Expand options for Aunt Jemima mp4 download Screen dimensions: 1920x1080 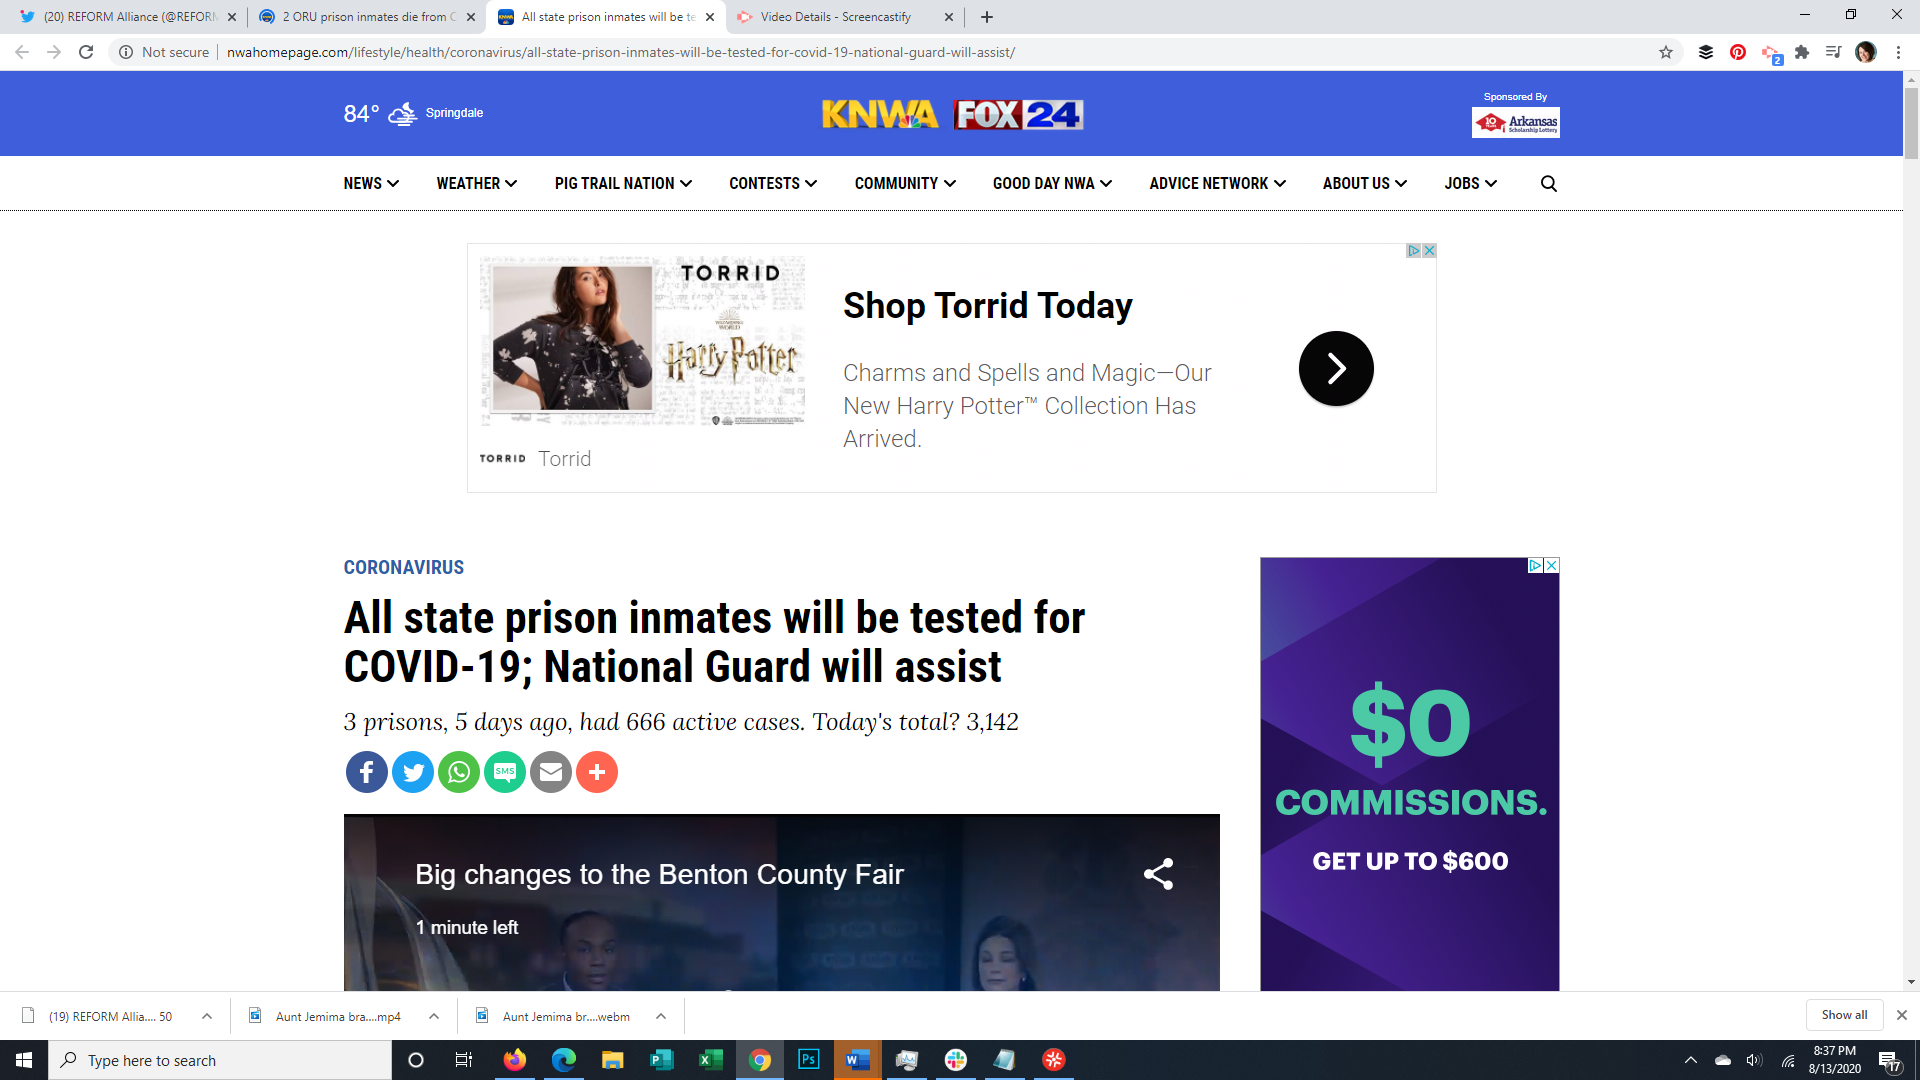434,1016
